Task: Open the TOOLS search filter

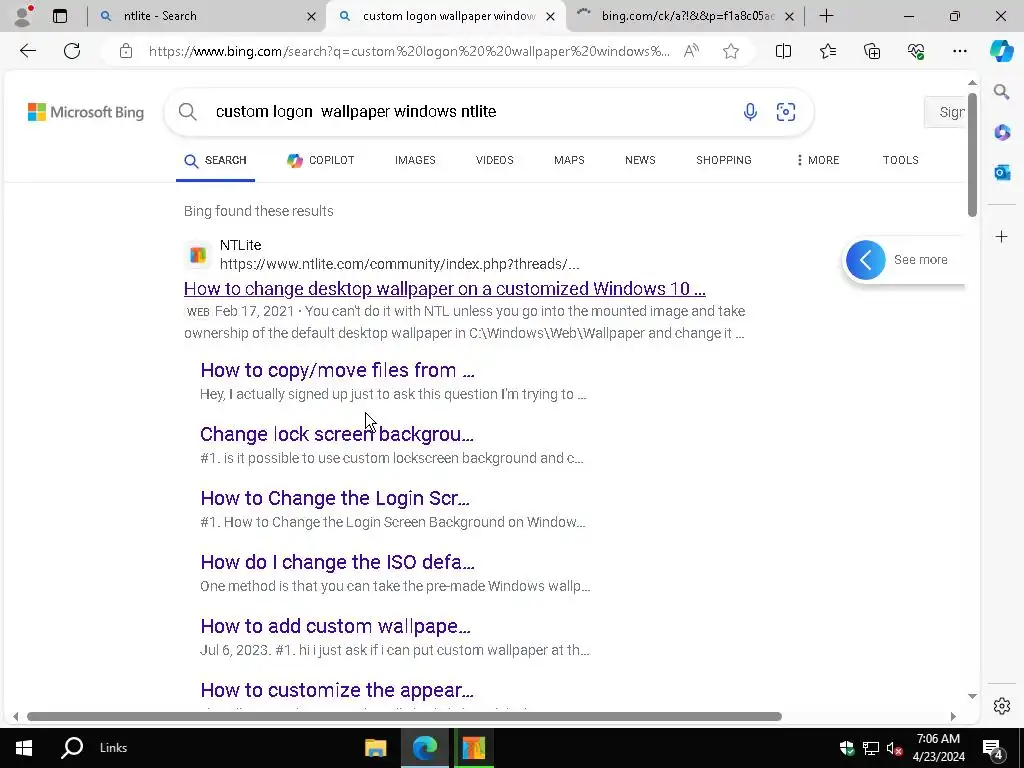Action: click(901, 160)
